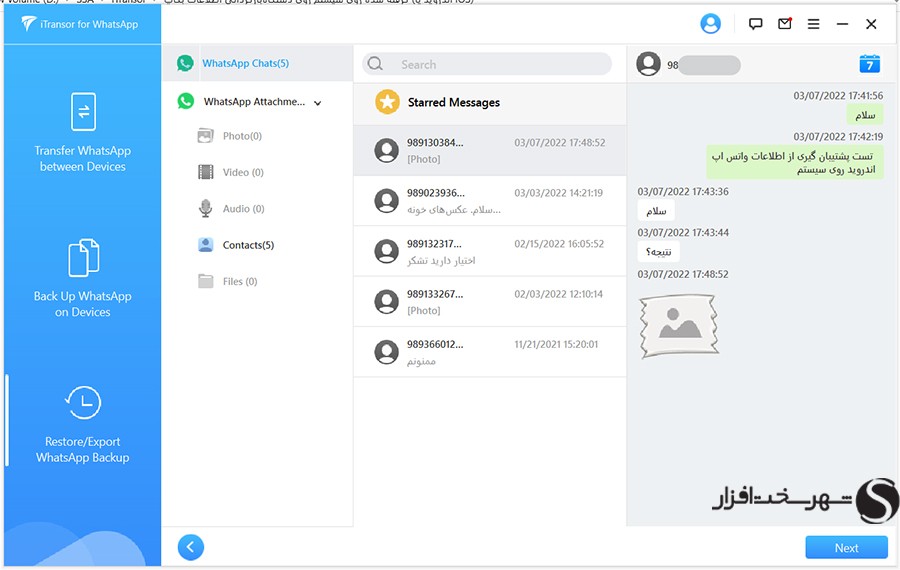The height and width of the screenshot is (570, 900).
Task: Select chat 989023936...
Action: click(490, 201)
